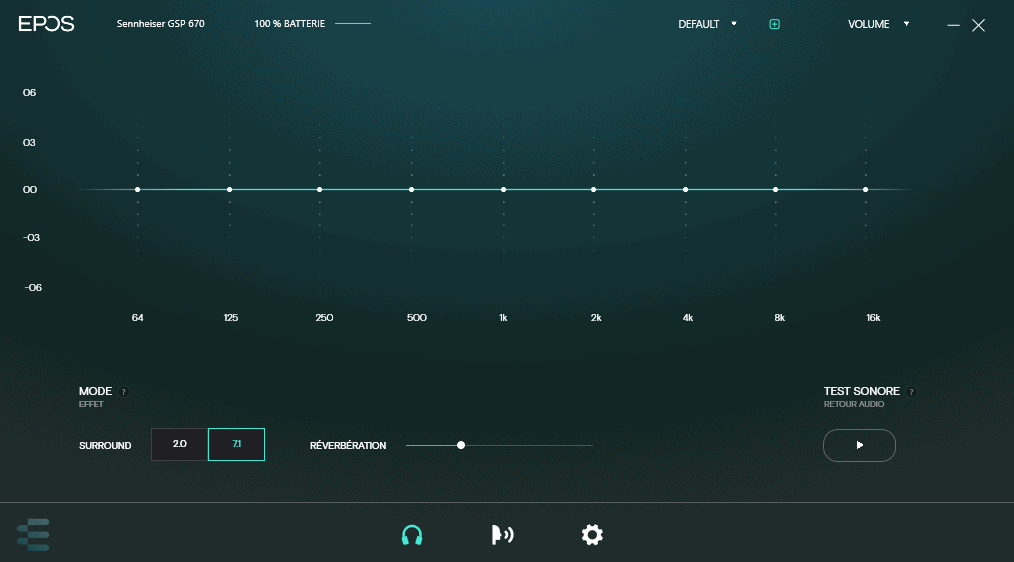This screenshot has height=562, width=1014.
Task: Open the gear settings tab
Action: pyautogui.click(x=592, y=535)
